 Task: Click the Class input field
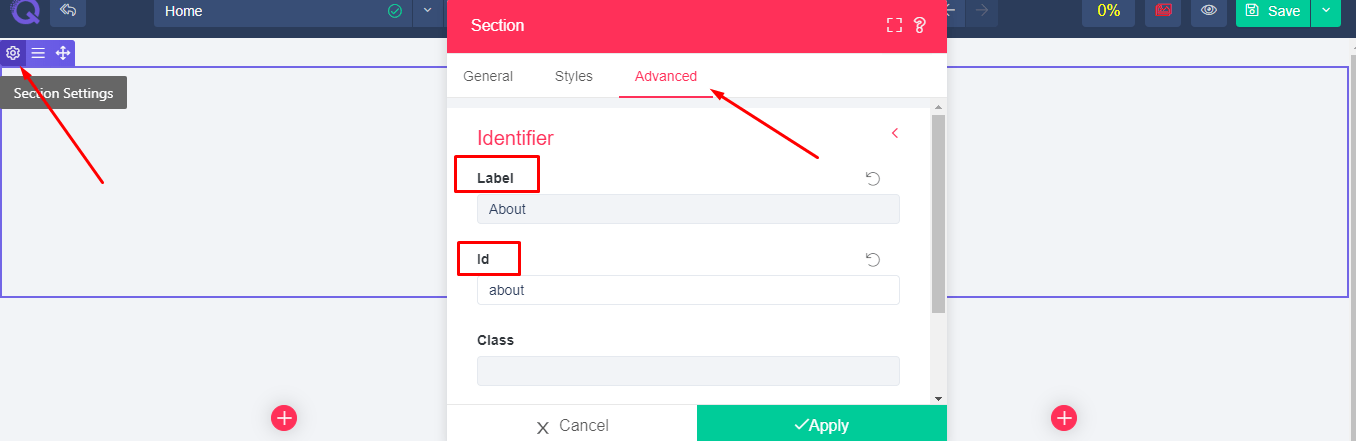pyautogui.click(x=688, y=371)
